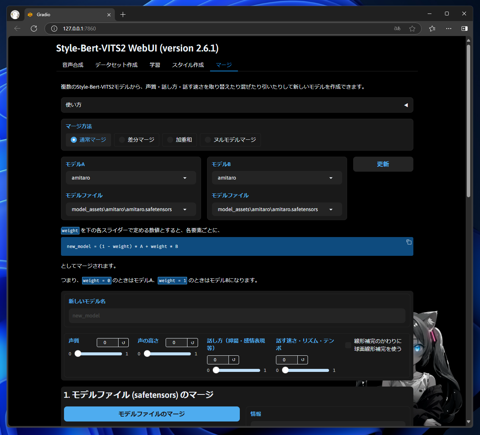Open model A's モデルファイル safetensors dropdown
Viewport: 480px width, 435px height.
pos(131,209)
